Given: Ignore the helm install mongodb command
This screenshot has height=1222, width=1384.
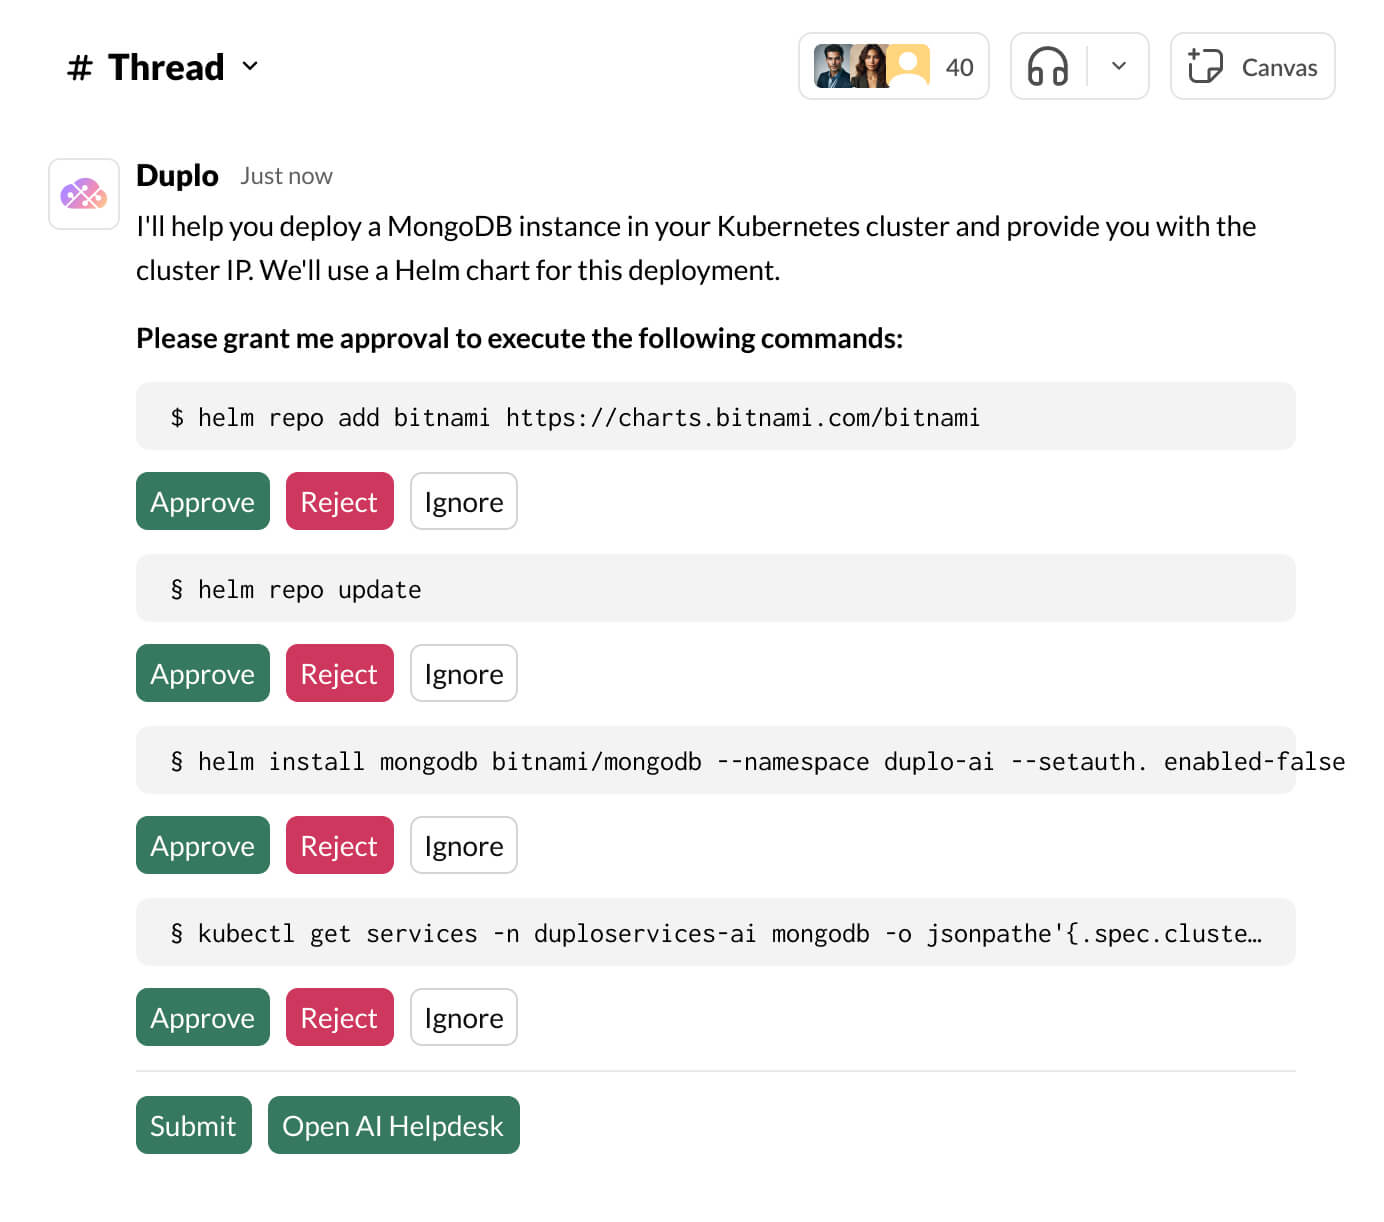Looking at the screenshot, I should pyautogui.click(x=463, y=846).
